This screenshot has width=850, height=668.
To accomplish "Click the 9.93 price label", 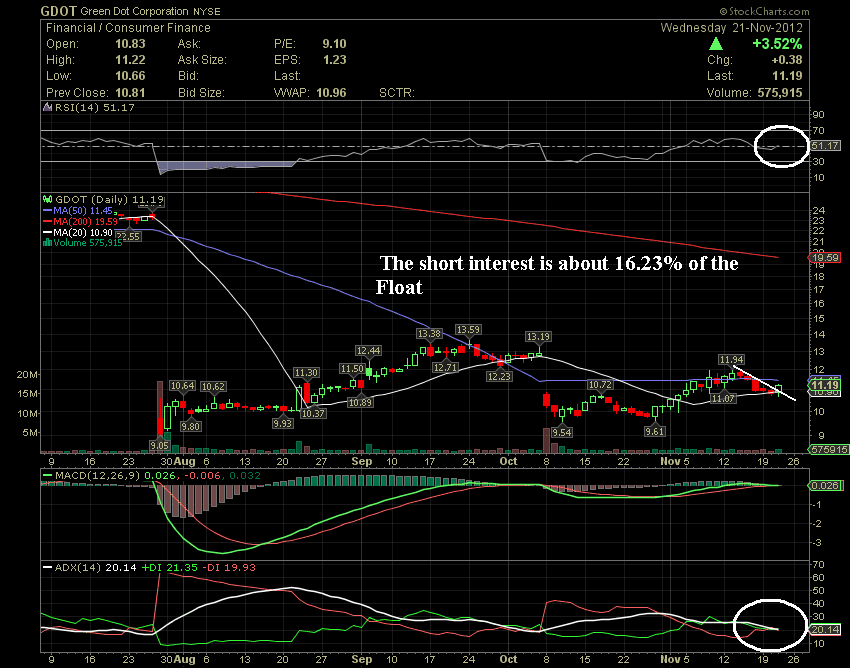I will tap(283, 423).
